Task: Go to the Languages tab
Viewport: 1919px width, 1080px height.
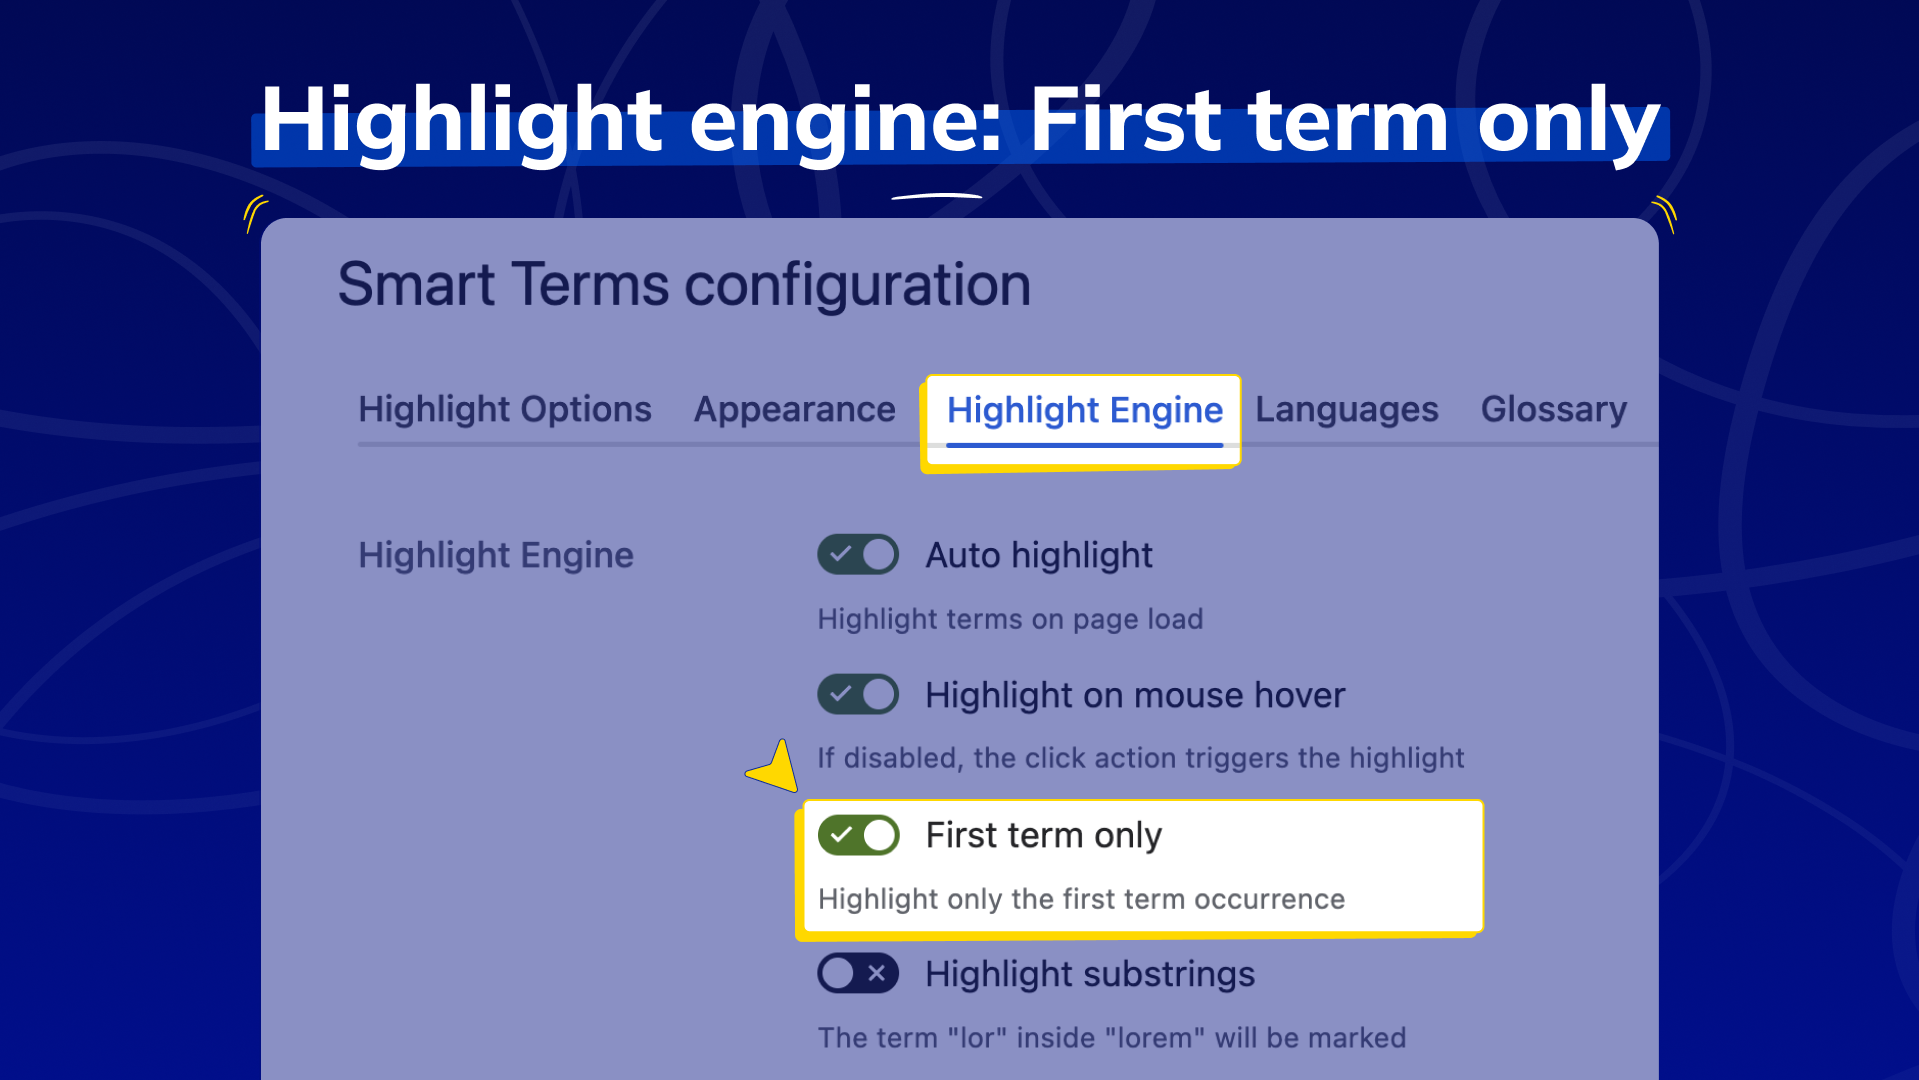Action: coord(1346,410)
